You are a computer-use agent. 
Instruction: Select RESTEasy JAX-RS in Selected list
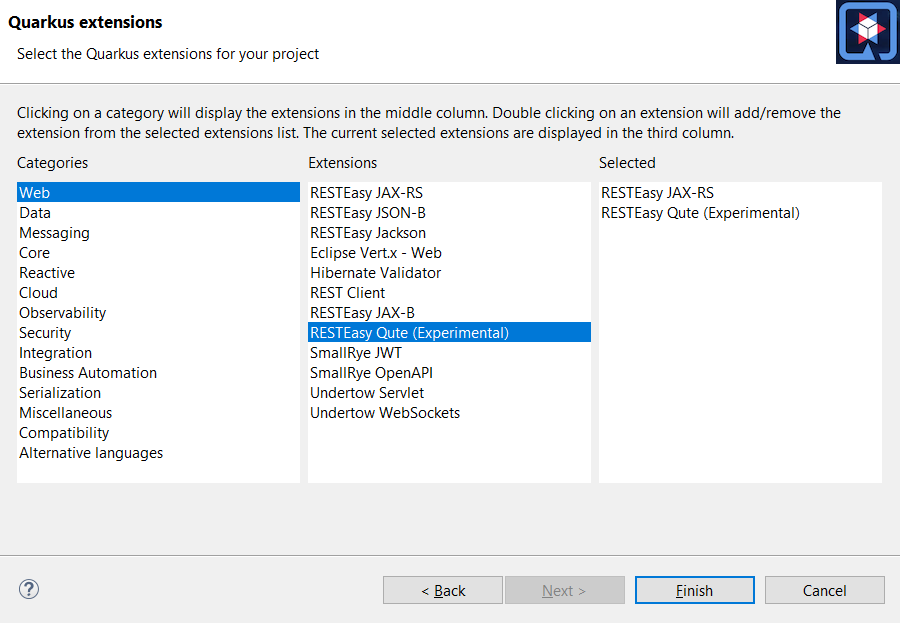click(657, 193)
